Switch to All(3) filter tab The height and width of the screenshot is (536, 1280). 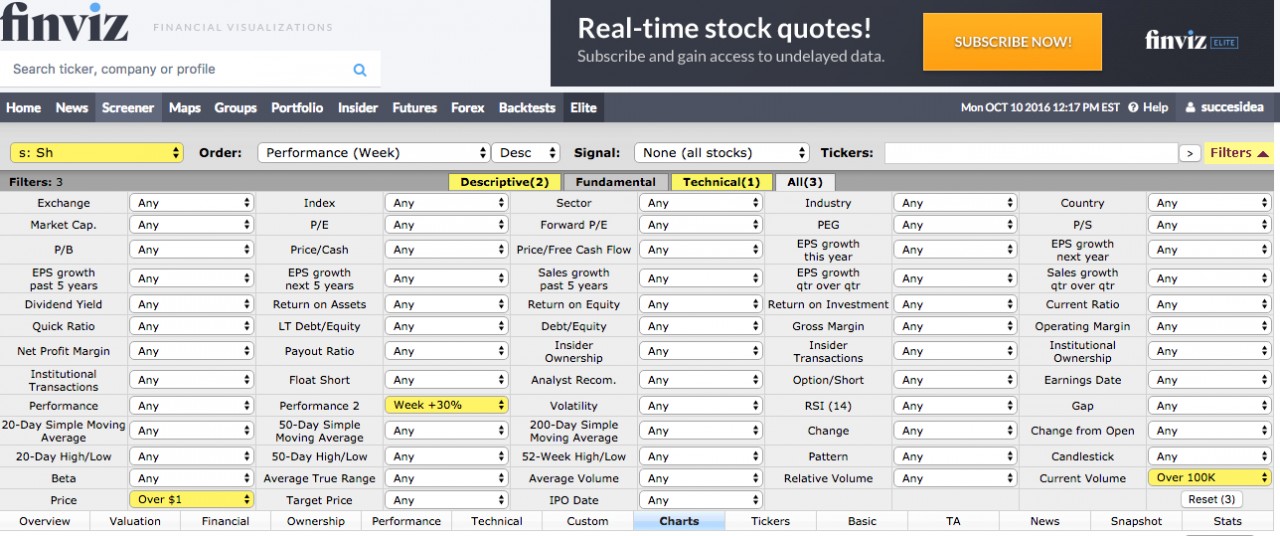pos(805,182)
